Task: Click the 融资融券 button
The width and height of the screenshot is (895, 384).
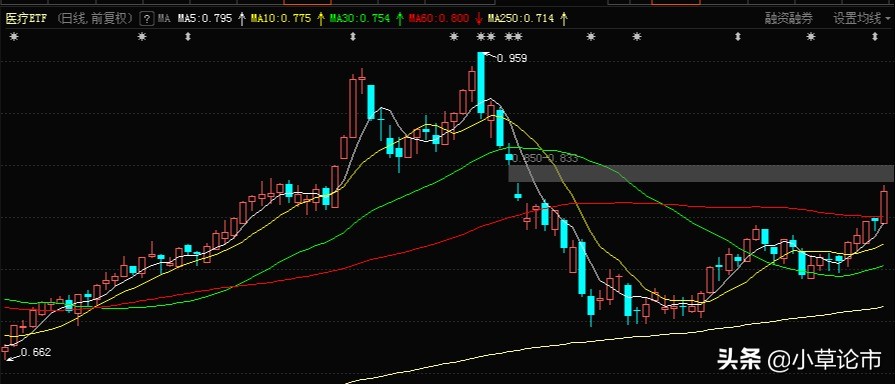Action: click(789, 19)
